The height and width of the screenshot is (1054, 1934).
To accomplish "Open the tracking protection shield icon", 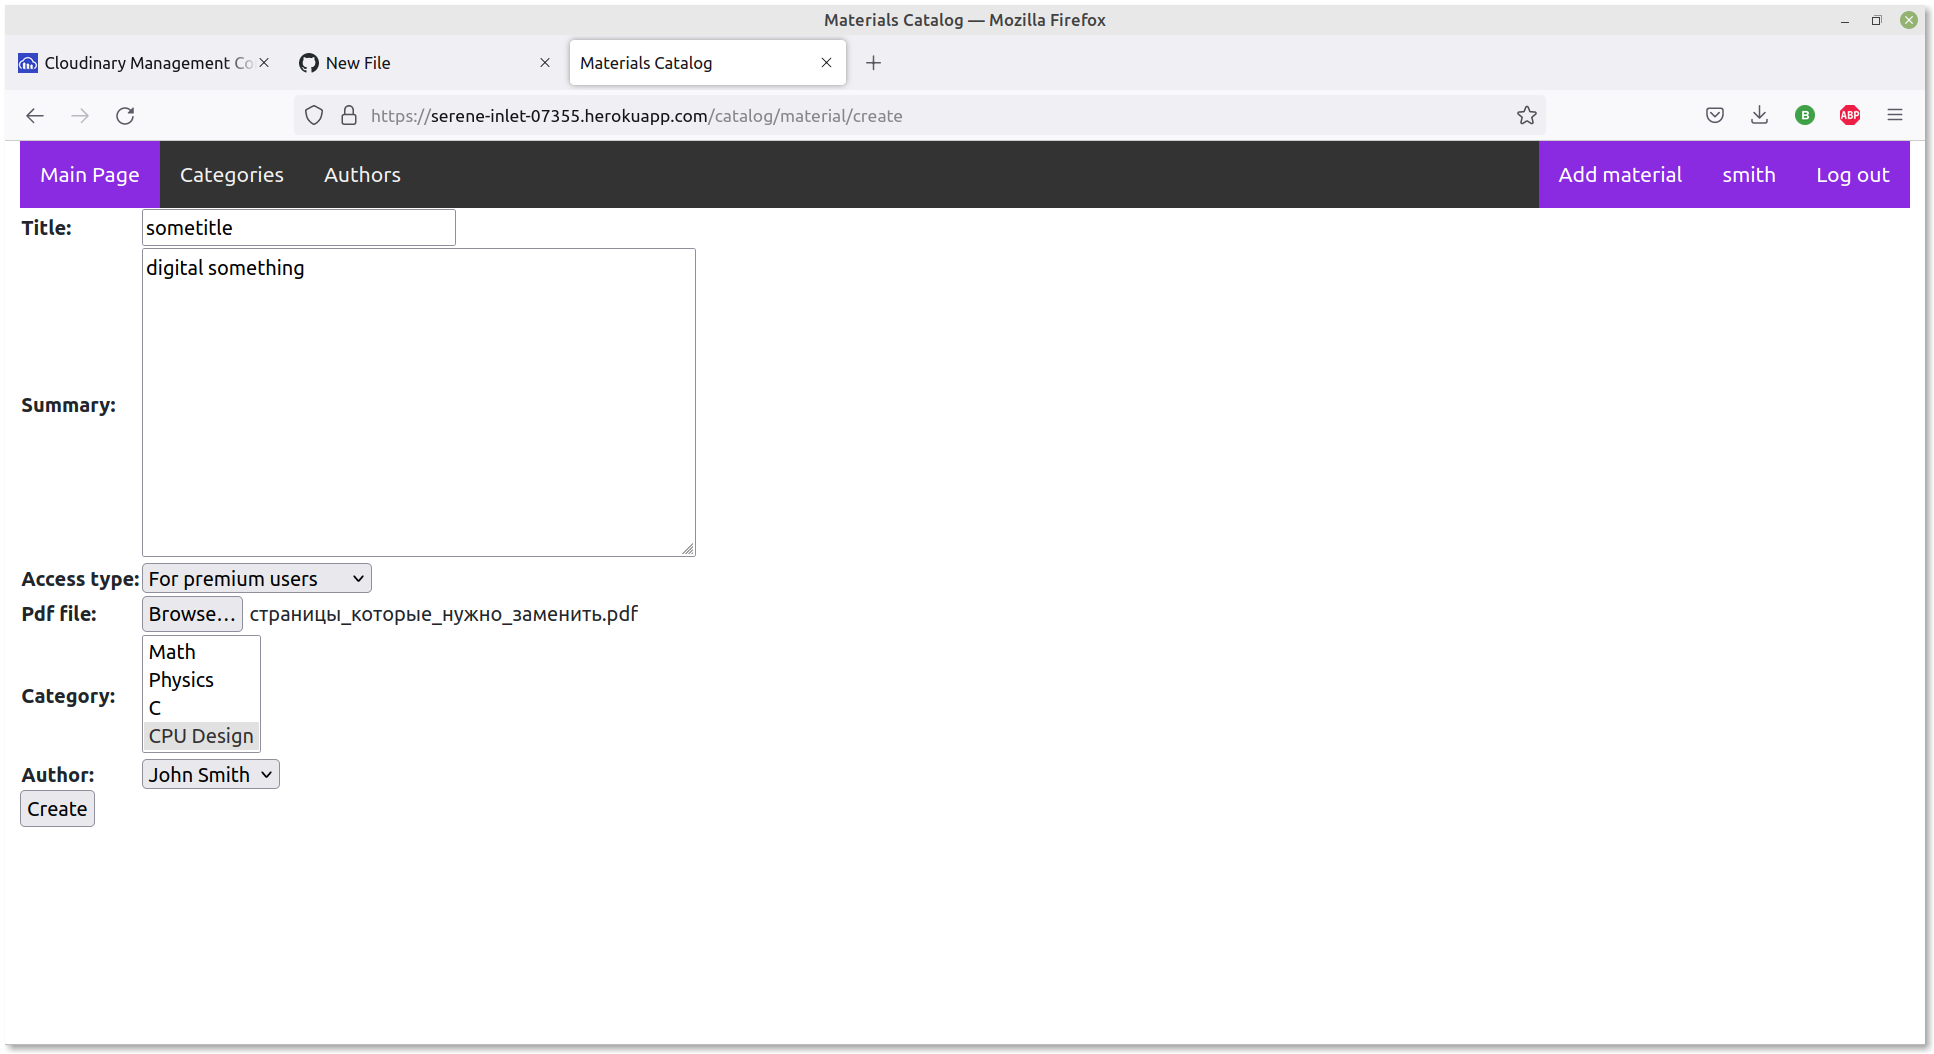I will pyautogui.click(x=314, y=116).
